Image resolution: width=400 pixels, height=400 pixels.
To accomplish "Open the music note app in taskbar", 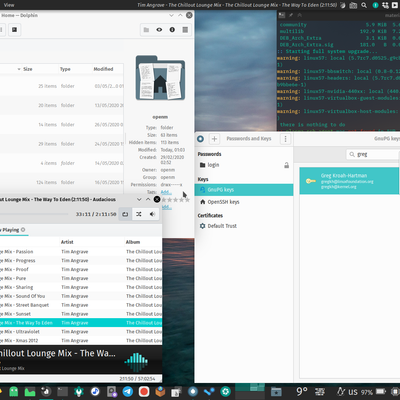I will 95,391.
